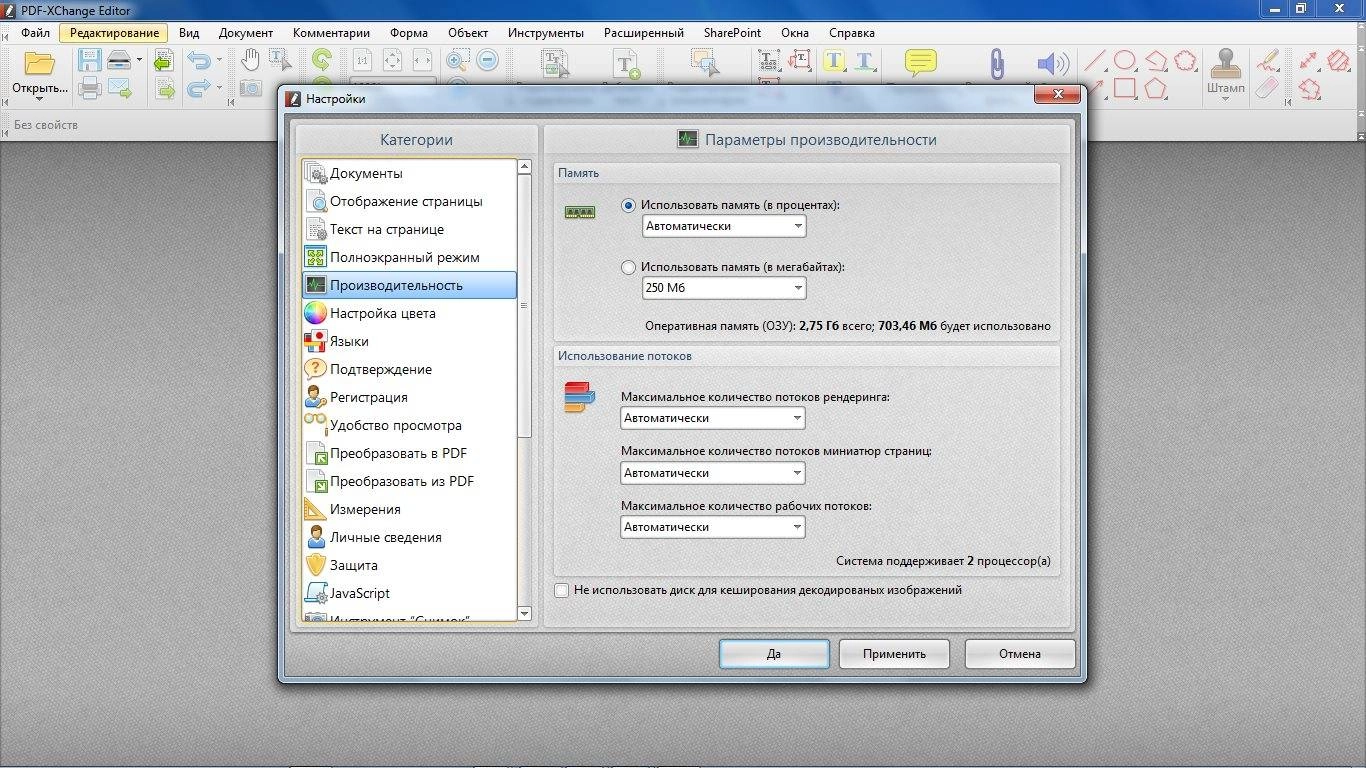This screenshot has height=768, width=1366.
Task: Select the Cloud shape tool icon
Action: pyautogui.click(x=1186, y=60)
